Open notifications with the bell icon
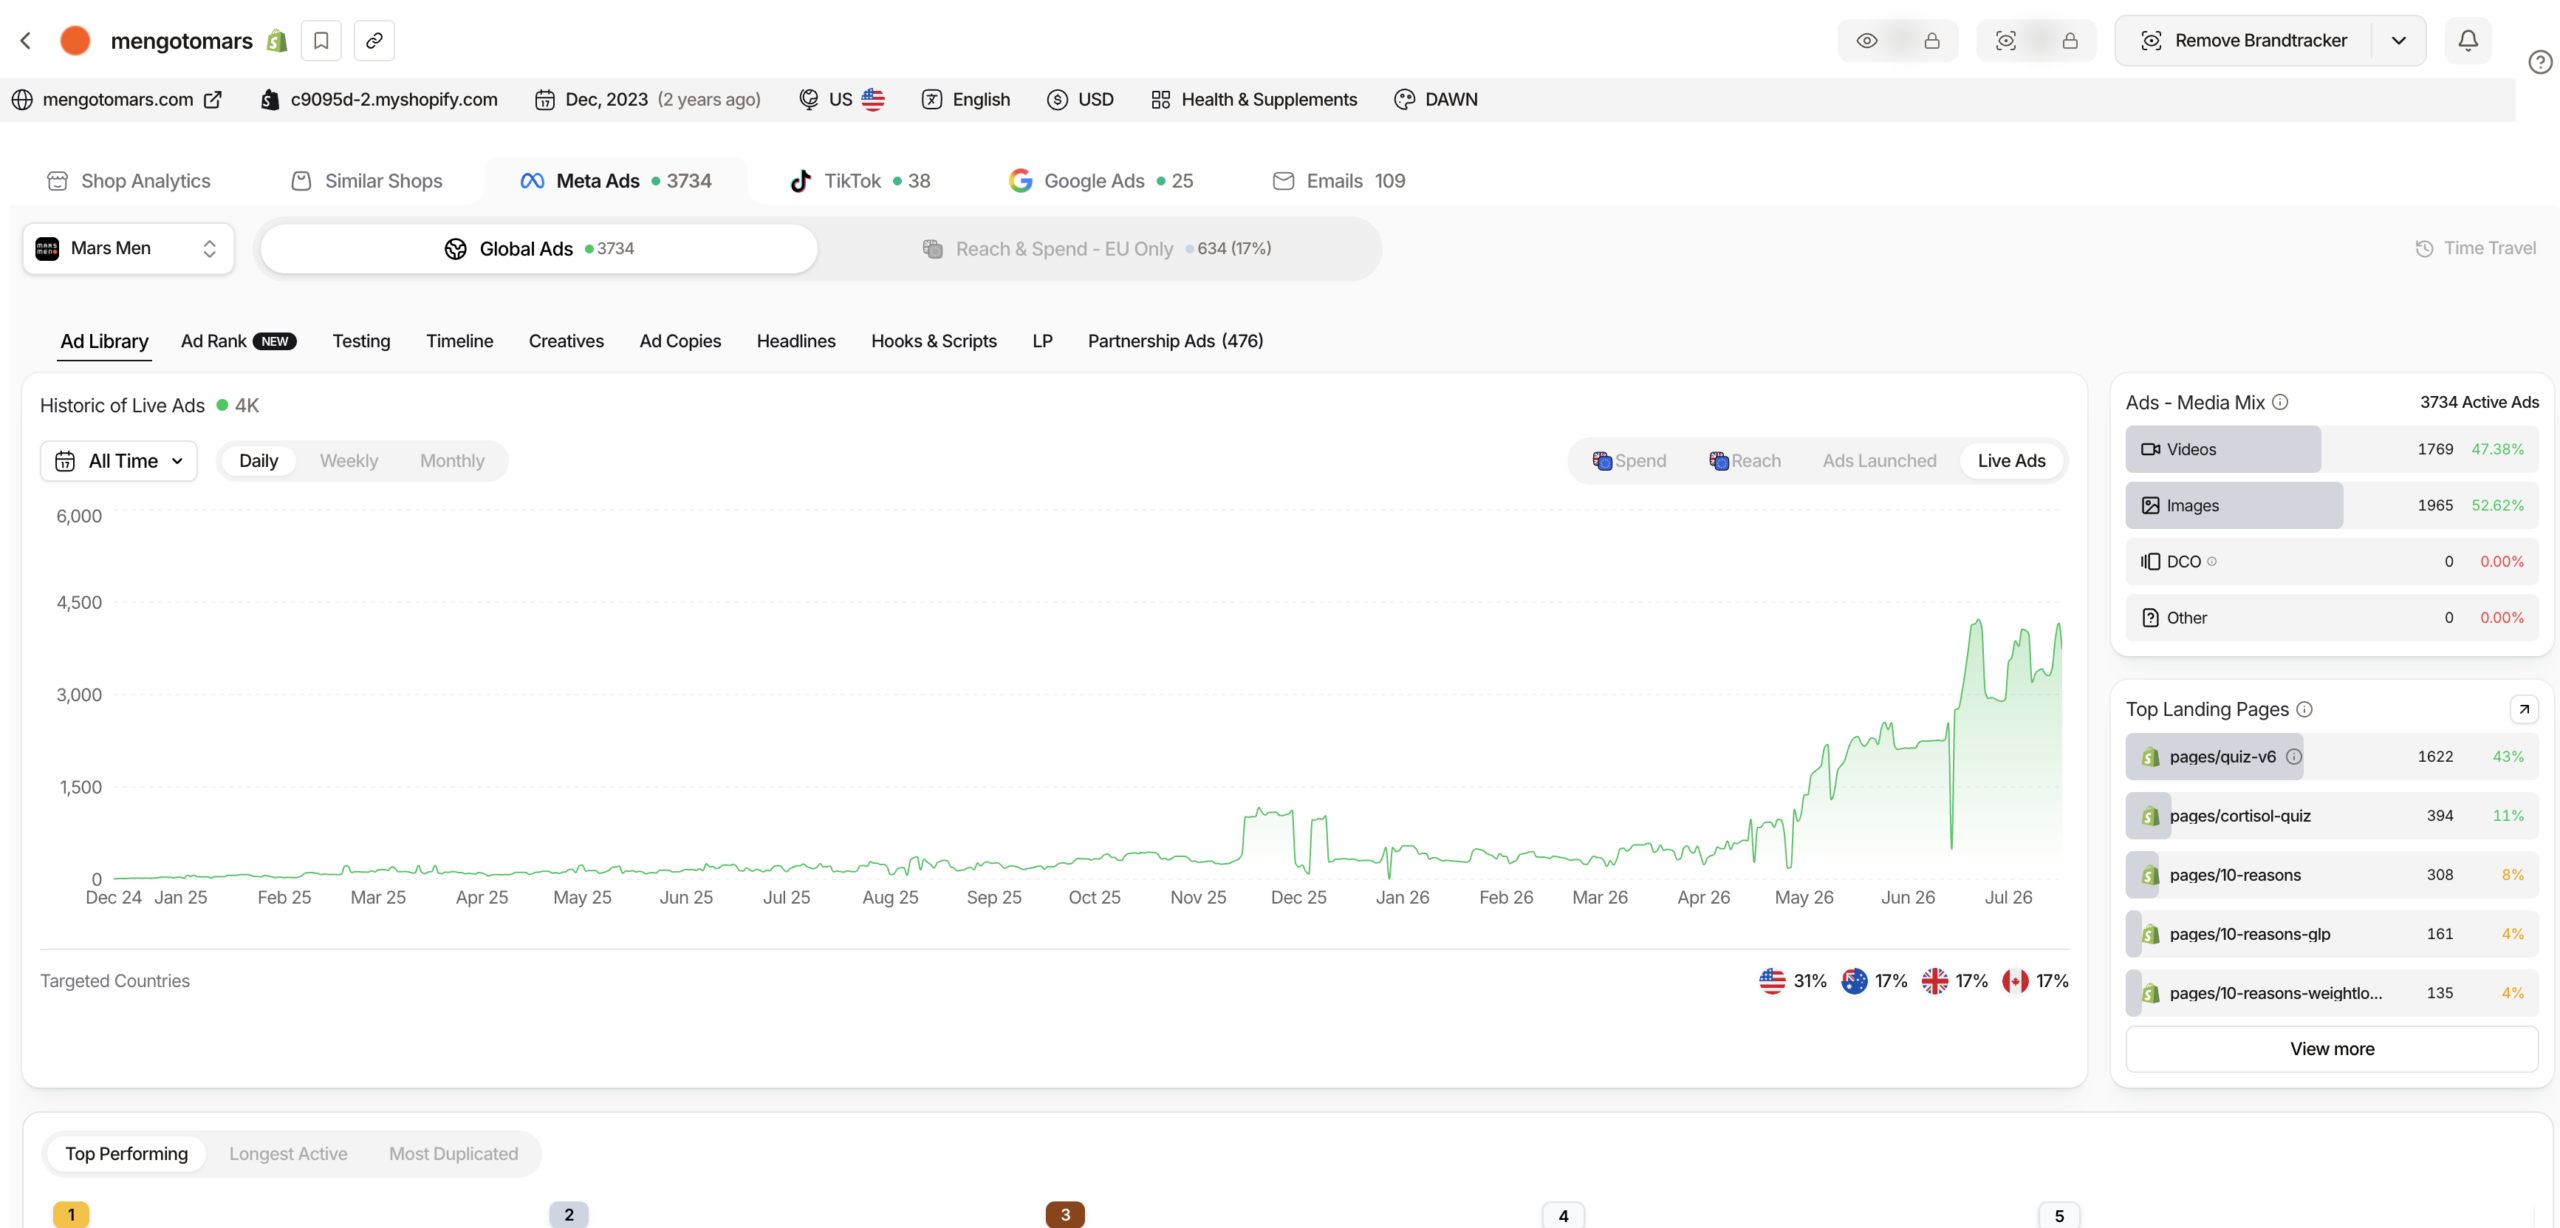 click(x=2468, y=41)
